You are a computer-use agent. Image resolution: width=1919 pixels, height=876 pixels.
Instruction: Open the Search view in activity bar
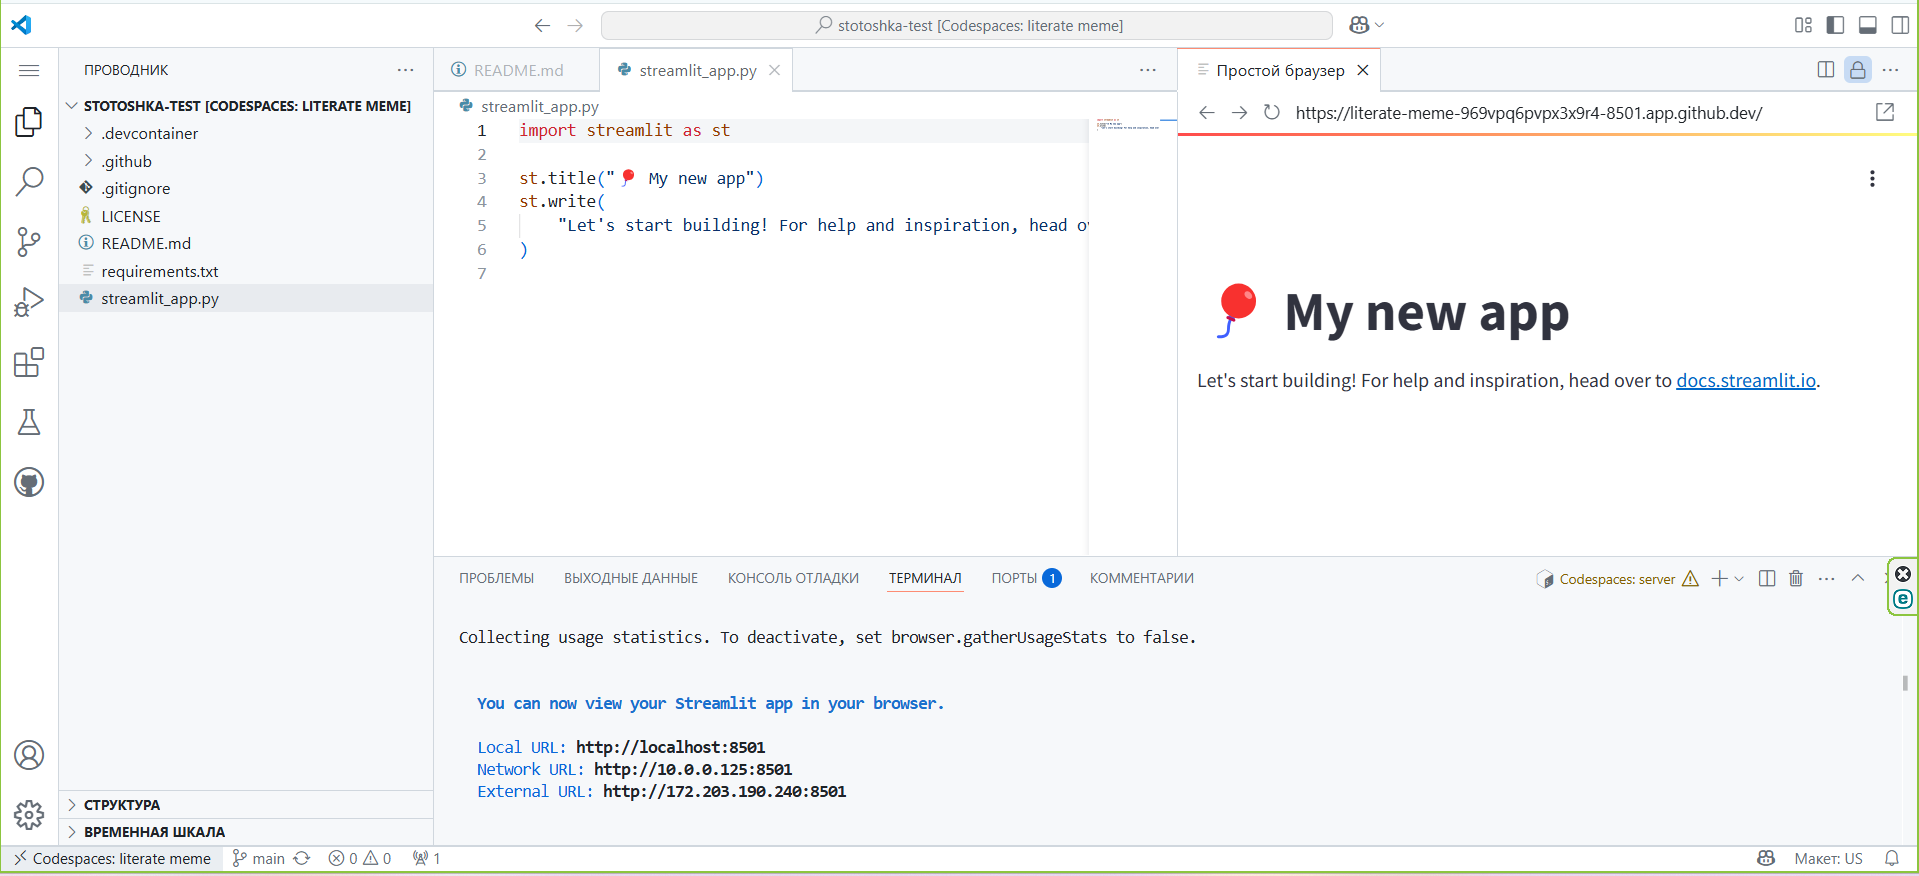tap(29, 182)
